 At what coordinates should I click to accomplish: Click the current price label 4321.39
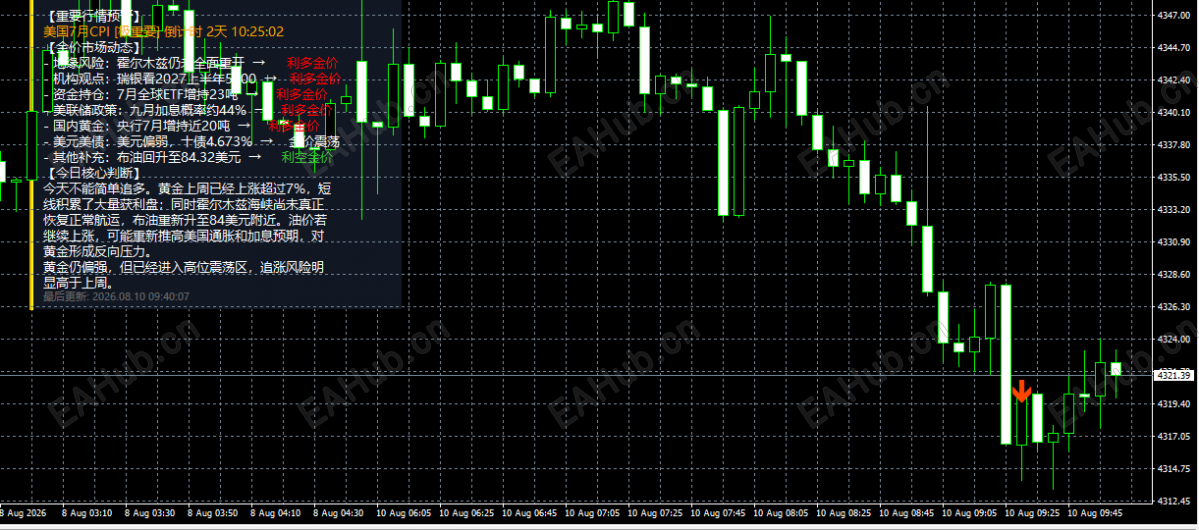[x=1175, y=375]
